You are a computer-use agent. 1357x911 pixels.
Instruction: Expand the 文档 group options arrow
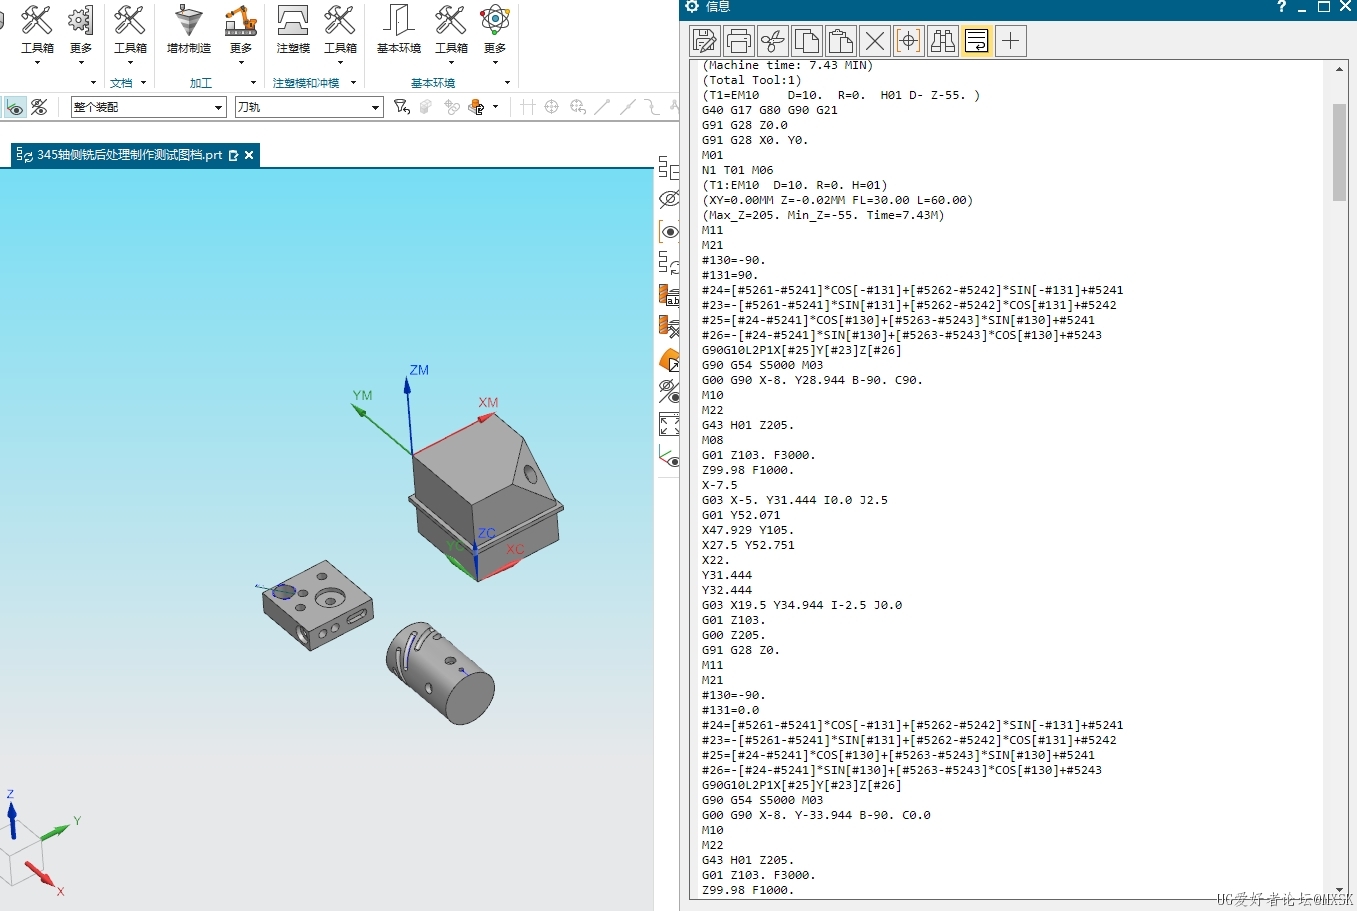(143, 83)
